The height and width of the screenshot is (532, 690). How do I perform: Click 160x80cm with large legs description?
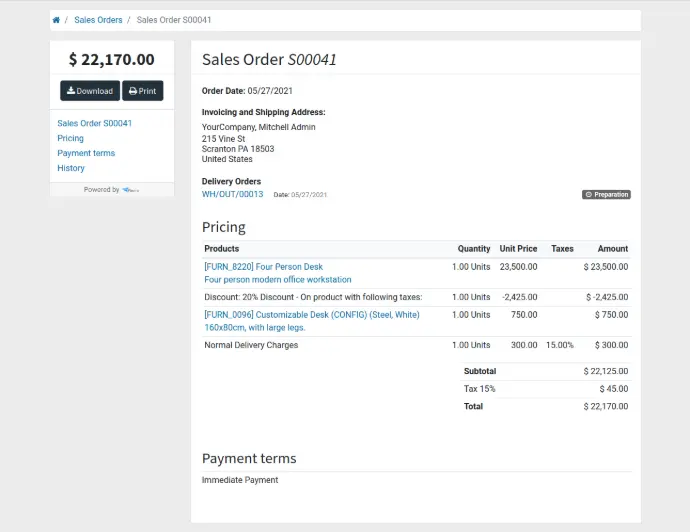click(255, 327)
